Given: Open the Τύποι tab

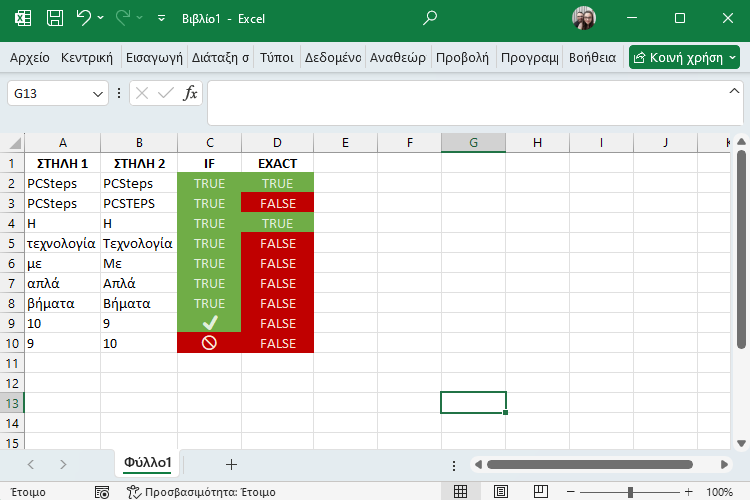Looking at the screenshot, I should click(276, 58).
